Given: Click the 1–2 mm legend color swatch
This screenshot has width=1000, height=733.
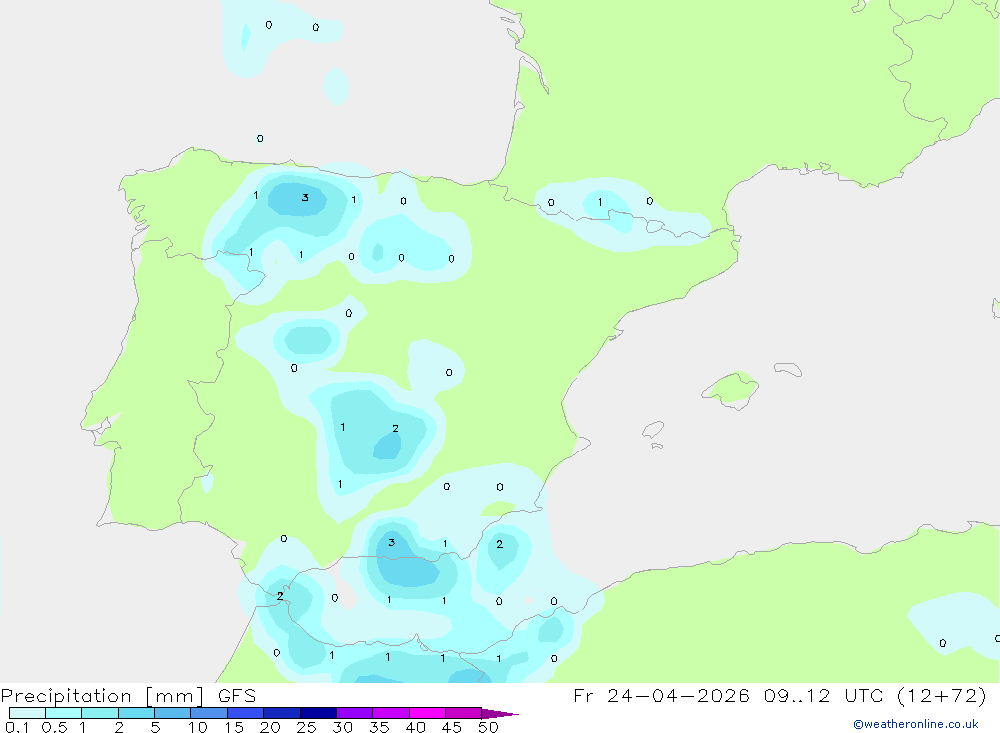Looking at the screenshot, I should click(100, 713).
